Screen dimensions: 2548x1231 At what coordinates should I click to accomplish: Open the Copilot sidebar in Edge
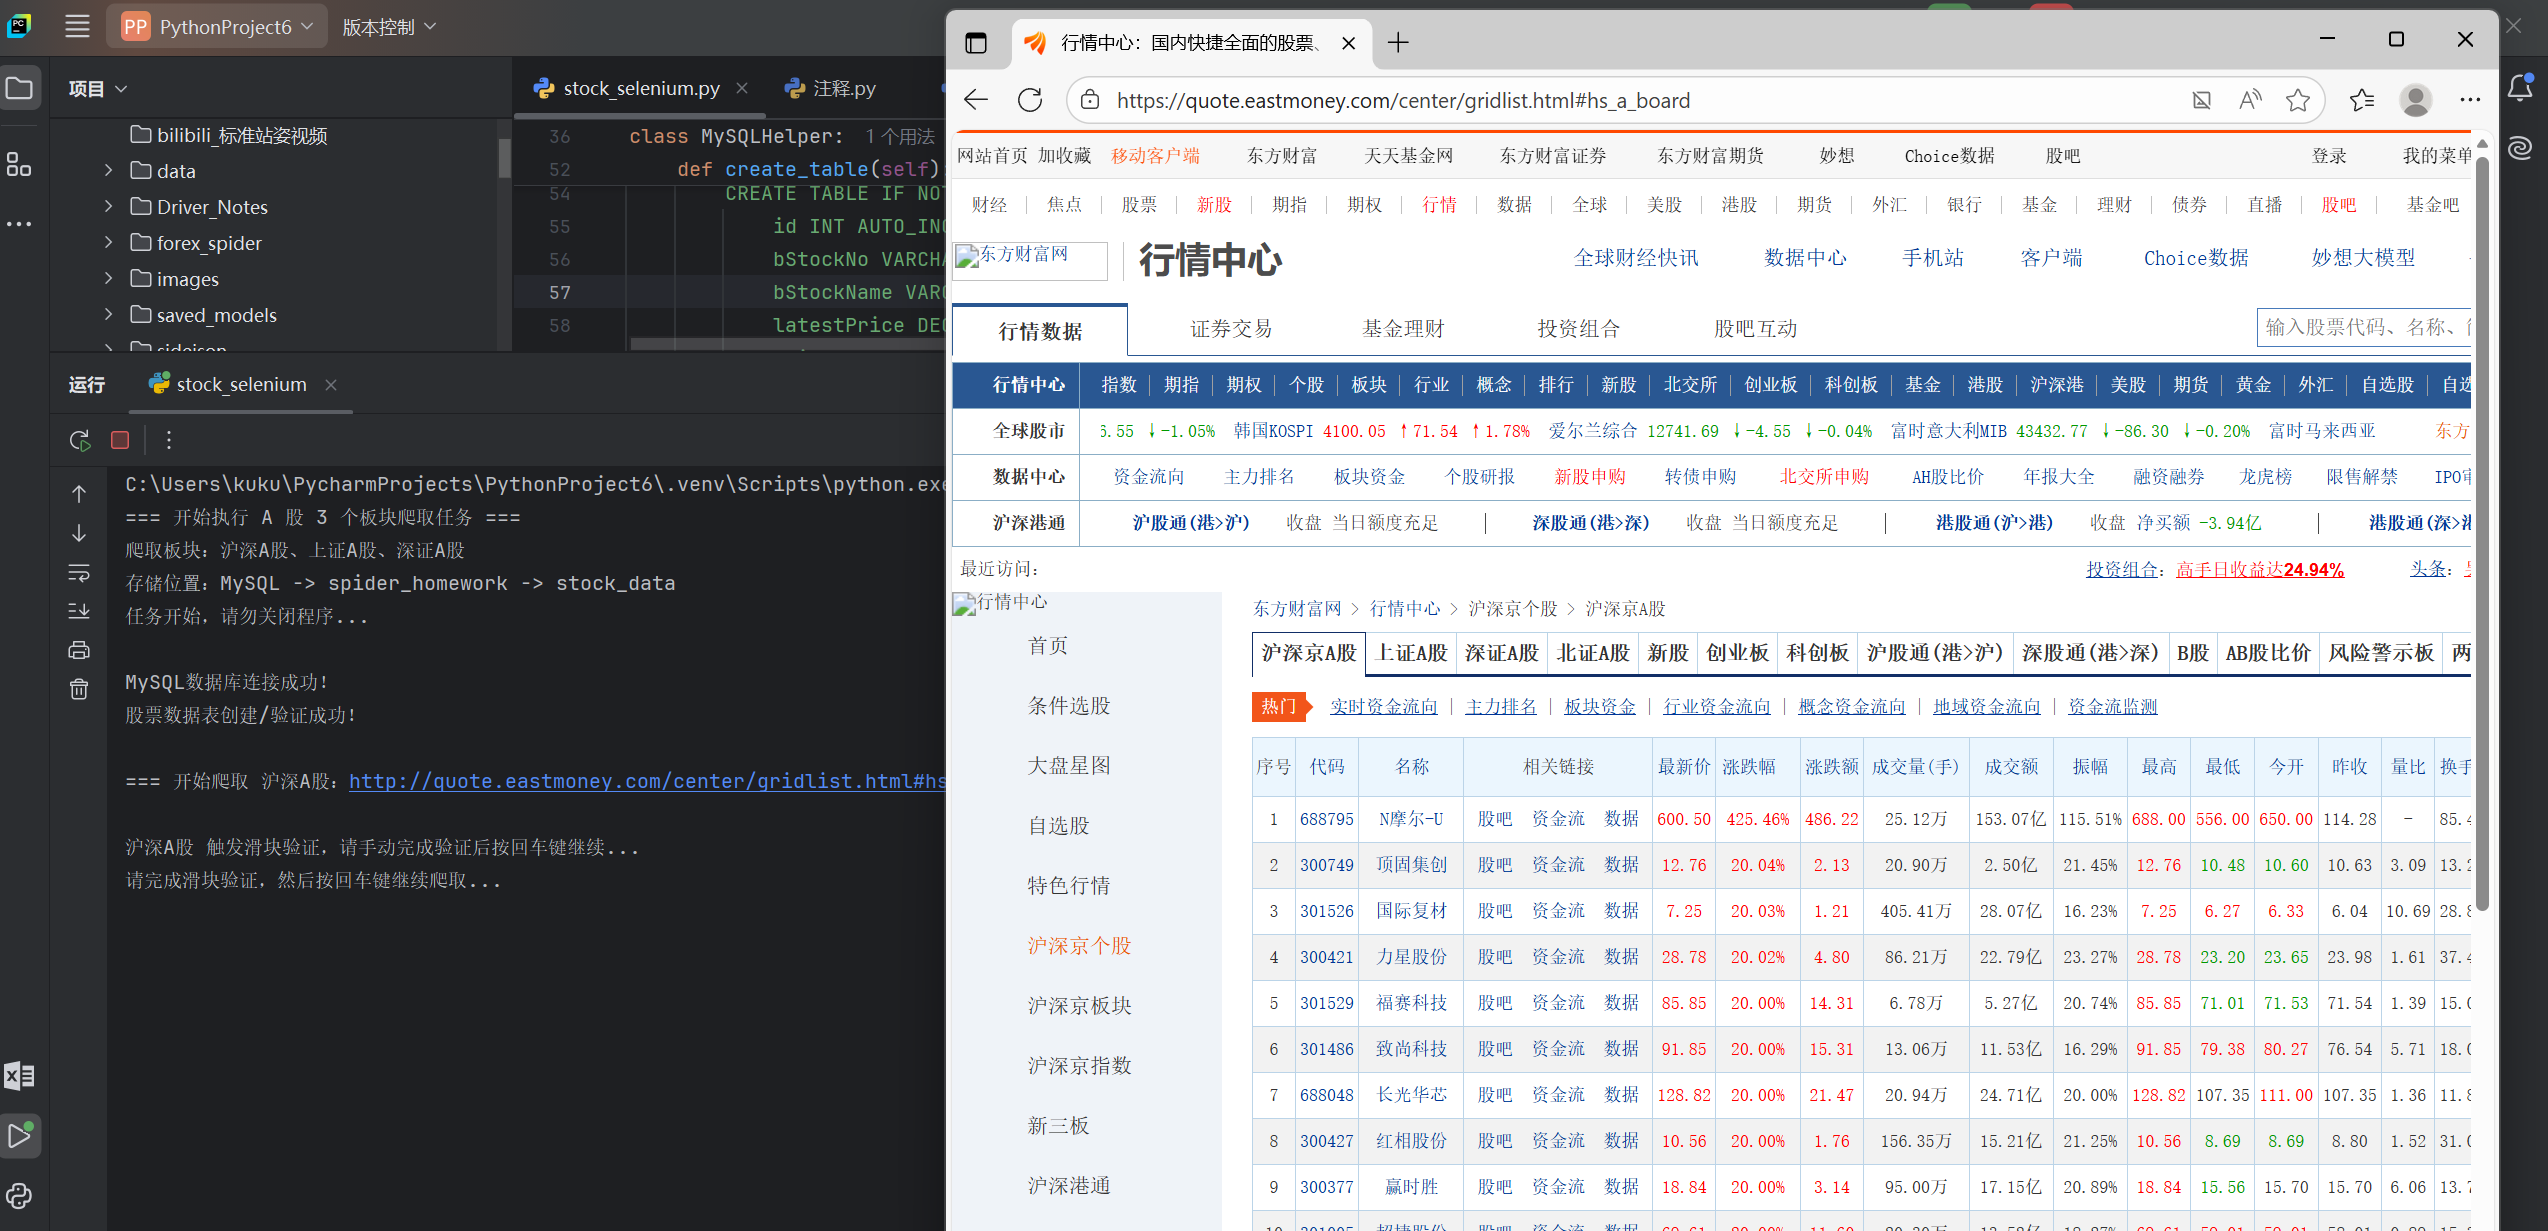click(x=2520, y=147)
